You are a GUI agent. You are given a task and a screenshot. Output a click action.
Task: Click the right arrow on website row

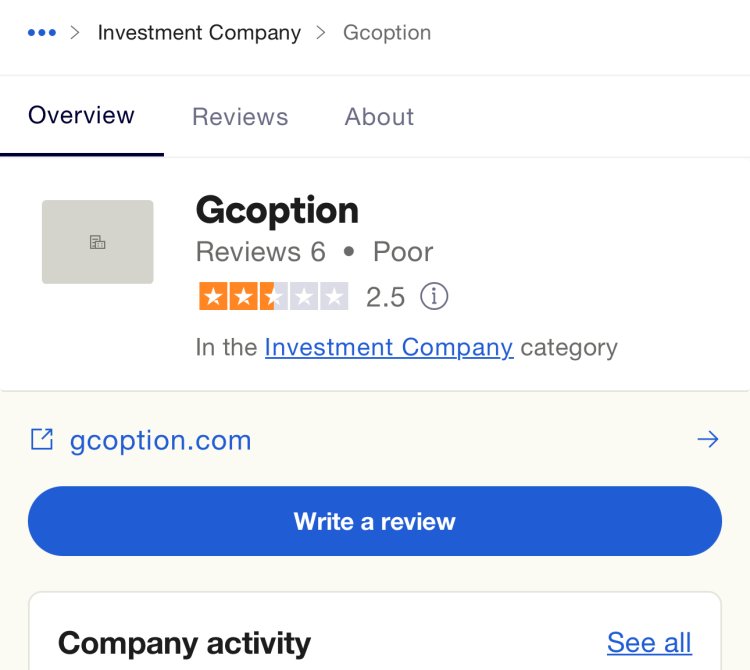tap(708, 439)
